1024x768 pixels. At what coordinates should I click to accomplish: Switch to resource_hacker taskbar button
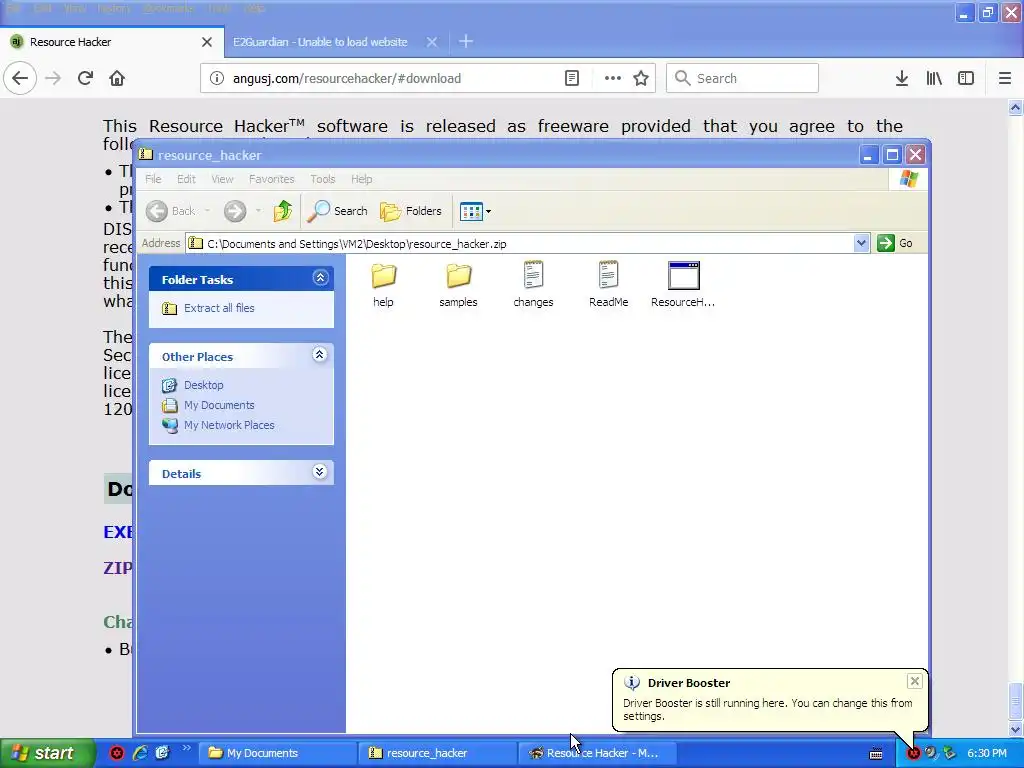pos(436,753)
